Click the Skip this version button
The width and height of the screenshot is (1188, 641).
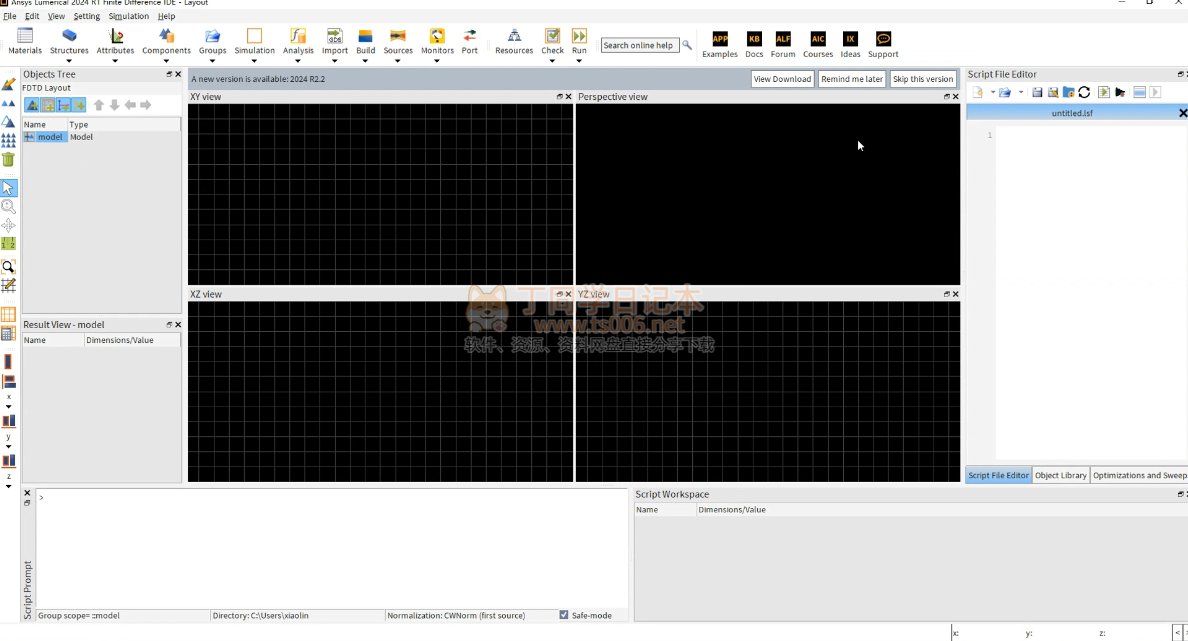[x=922, y=79]
